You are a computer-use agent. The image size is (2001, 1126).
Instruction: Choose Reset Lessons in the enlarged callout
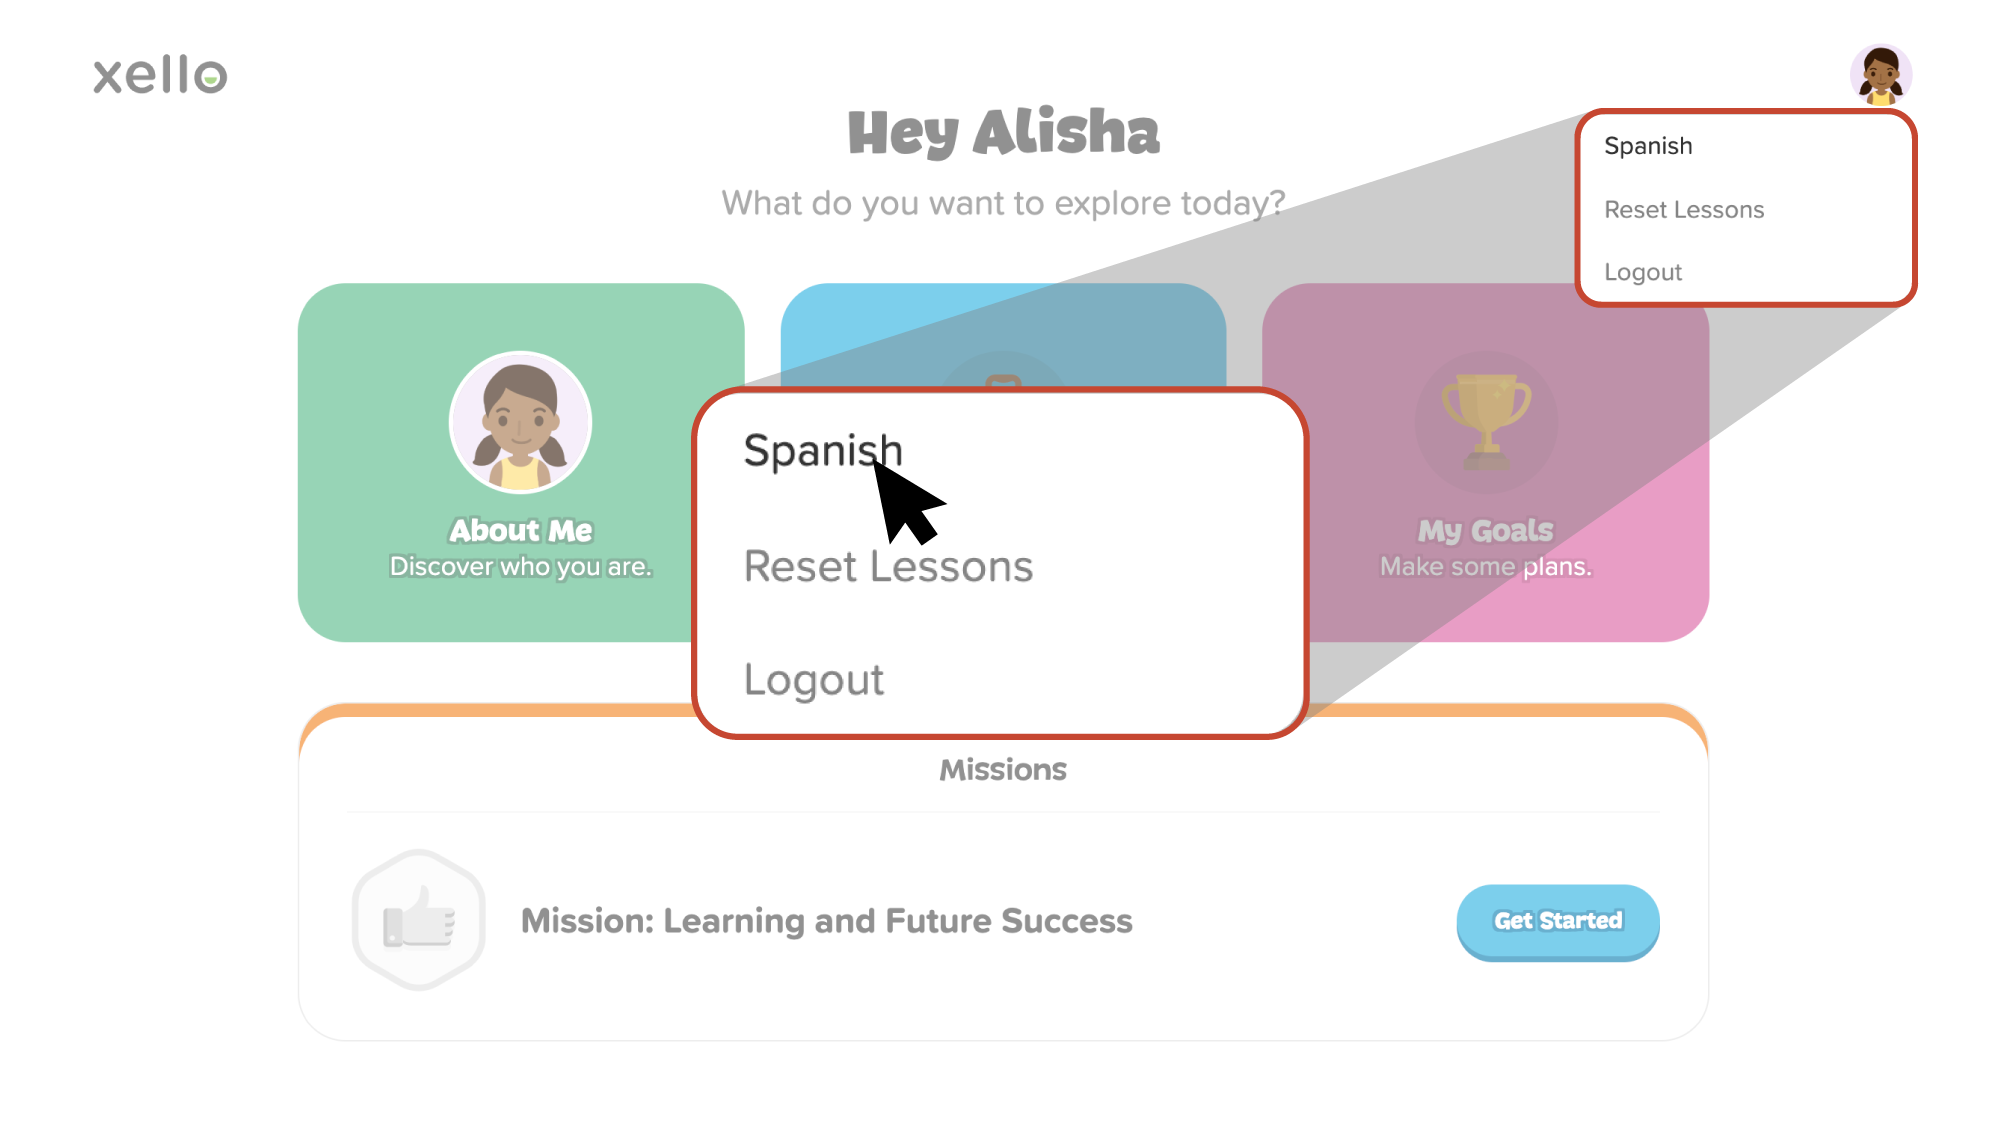pyautogui.click(x=888, y=567)
